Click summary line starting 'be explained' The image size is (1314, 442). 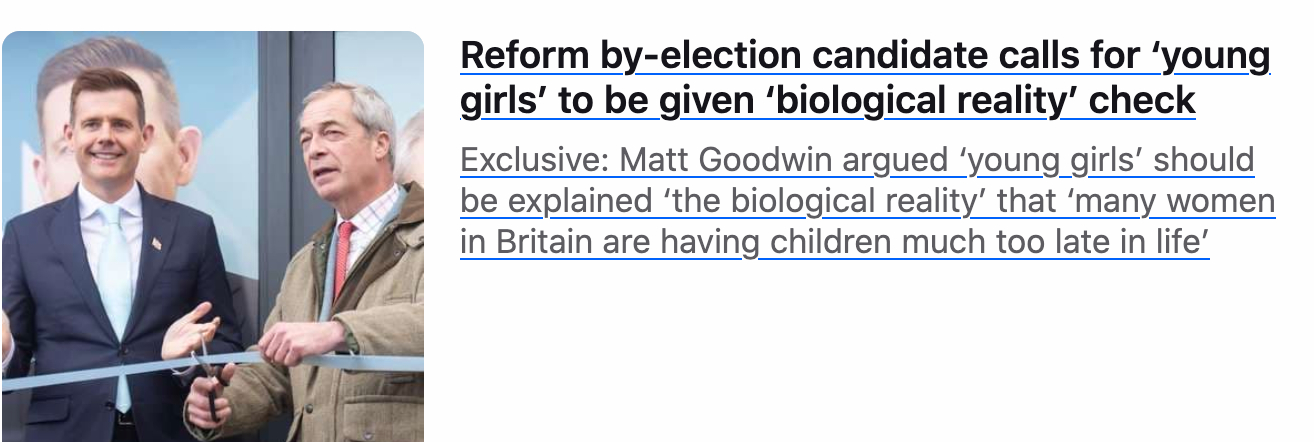(867, 201)
